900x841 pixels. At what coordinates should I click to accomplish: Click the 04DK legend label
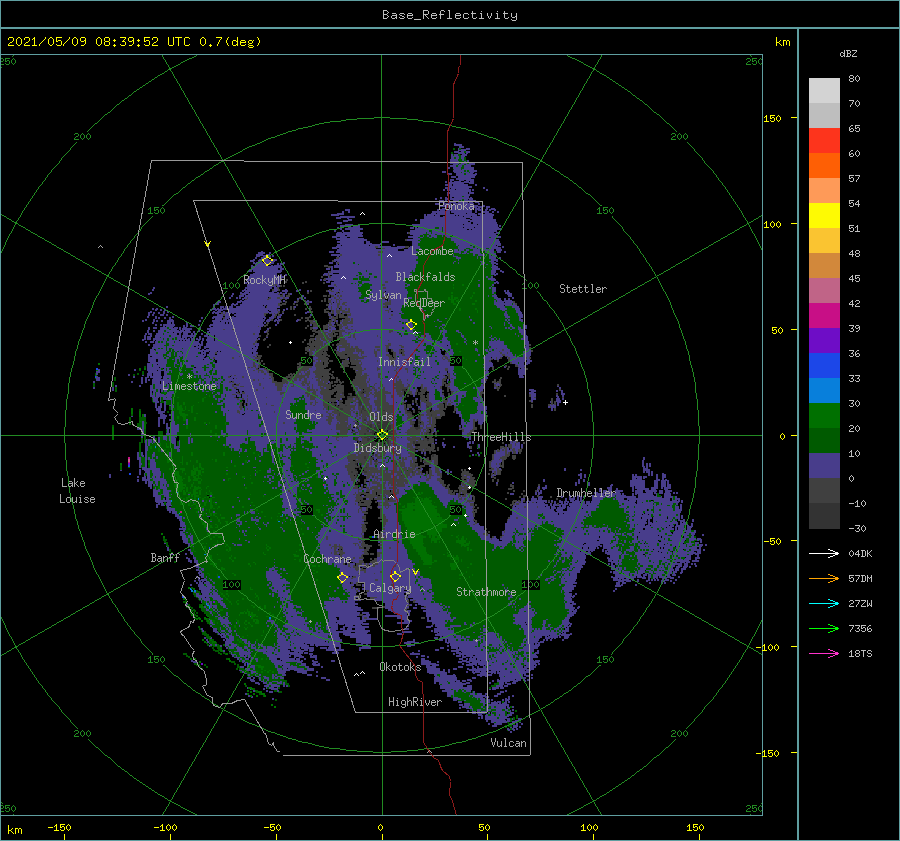tap(860, 553)
